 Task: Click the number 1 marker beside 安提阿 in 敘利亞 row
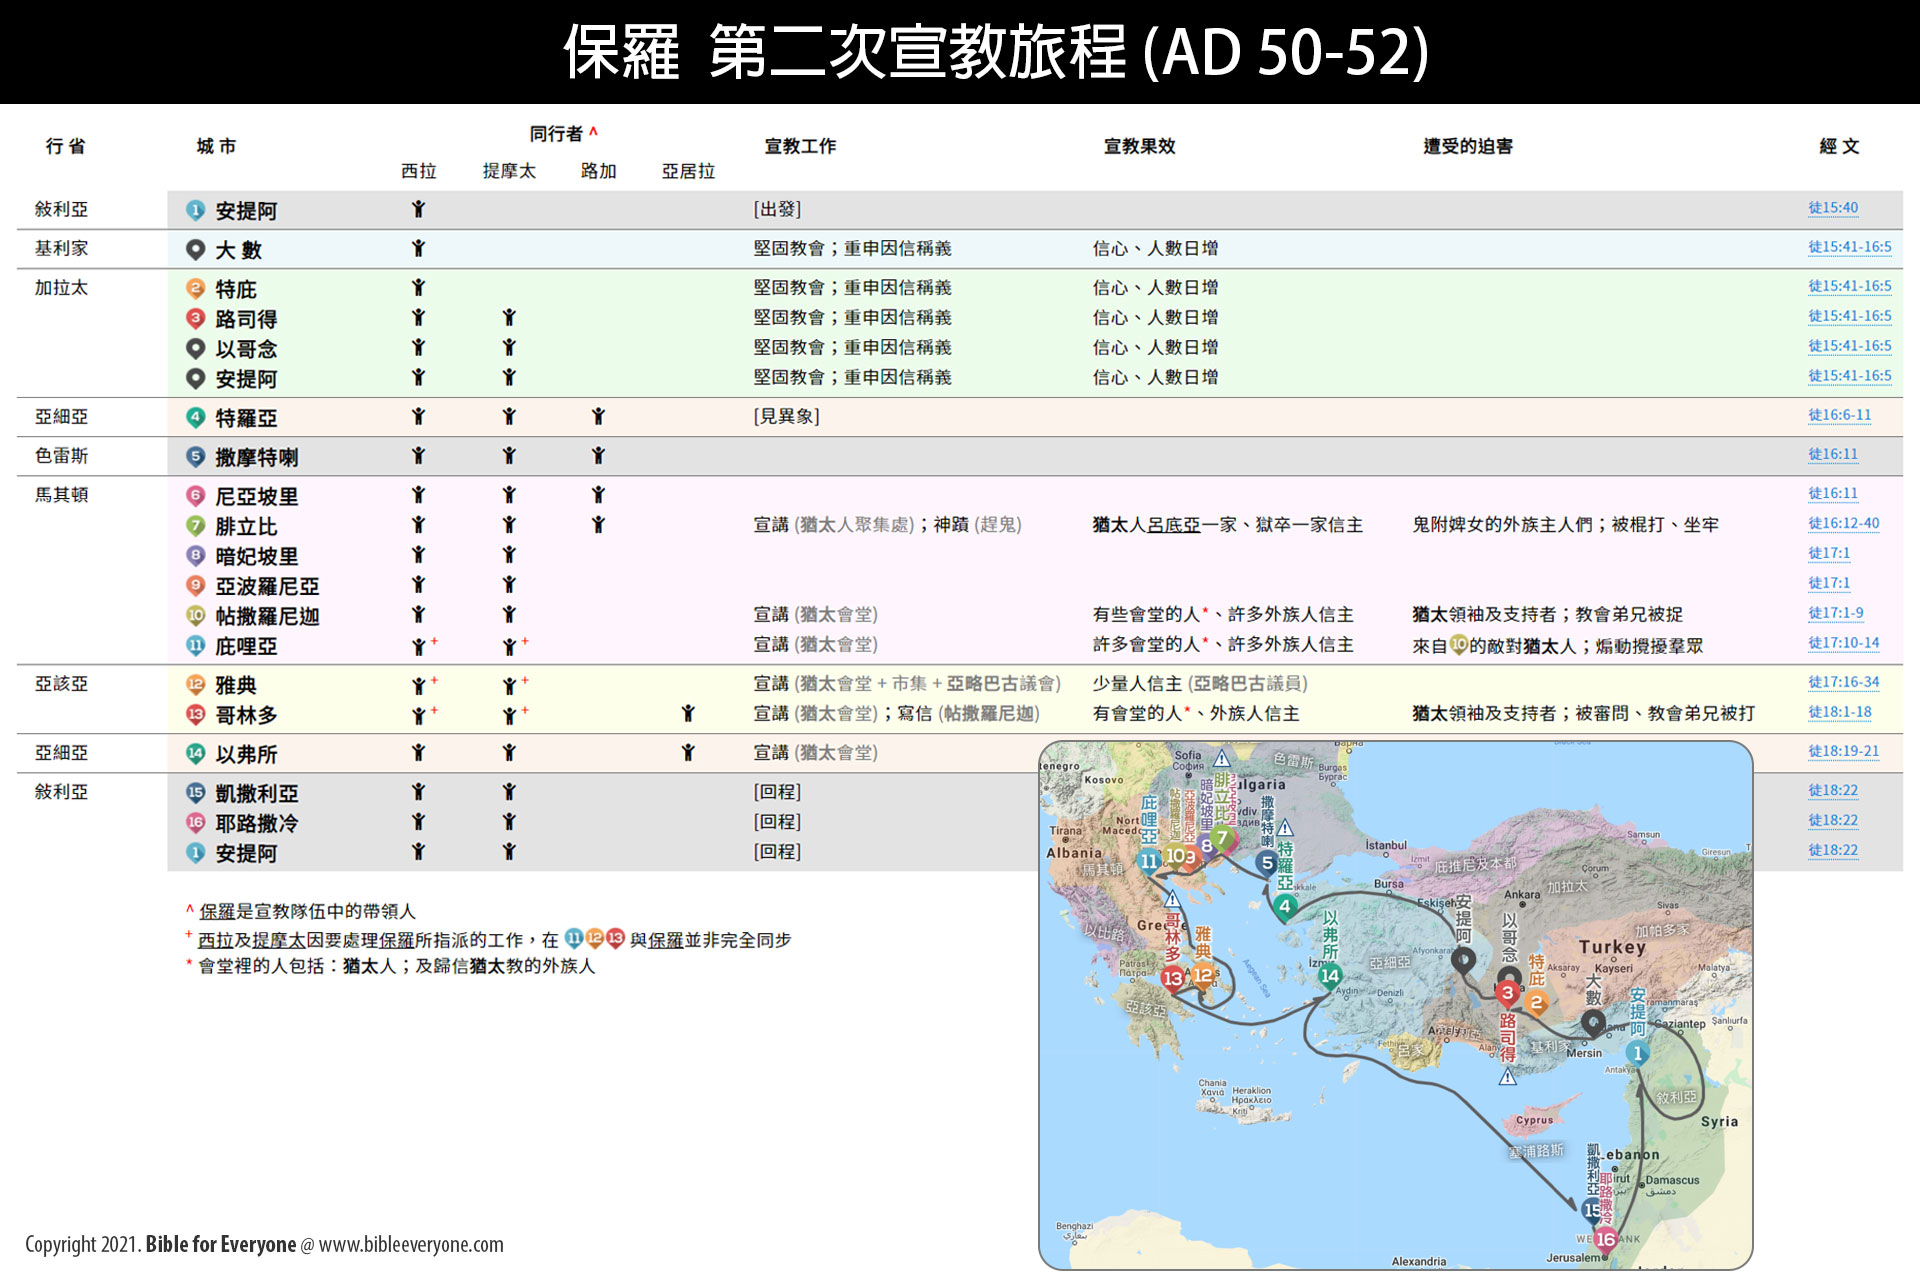coord(195,210)
